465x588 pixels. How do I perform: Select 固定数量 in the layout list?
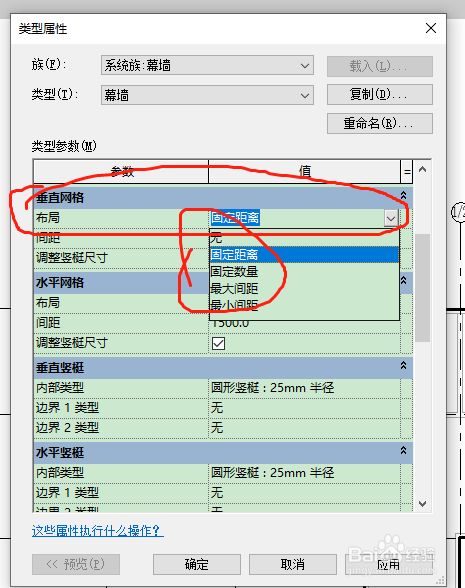coord(304,272)
